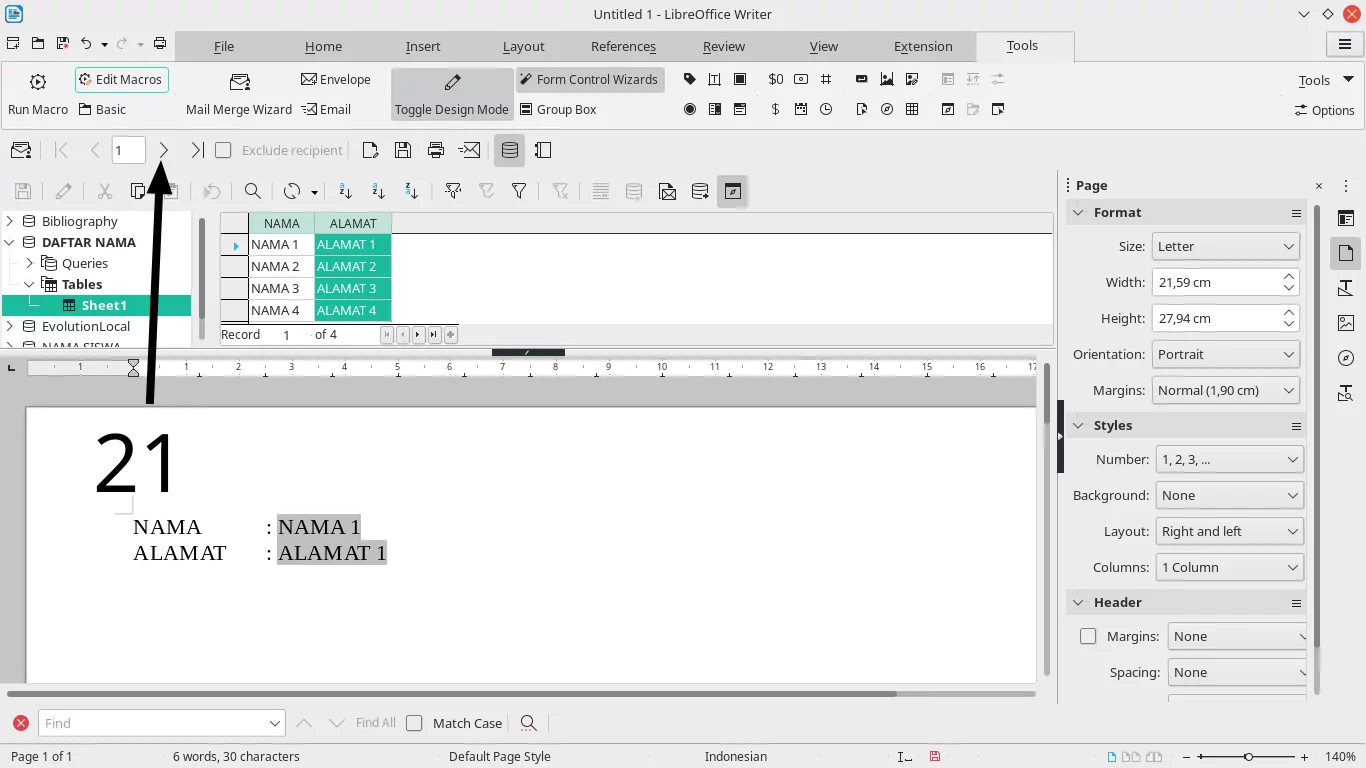Open sidebar Styles deck icon
This screenshot has height=768, width=1366.
coord(1345,288)
